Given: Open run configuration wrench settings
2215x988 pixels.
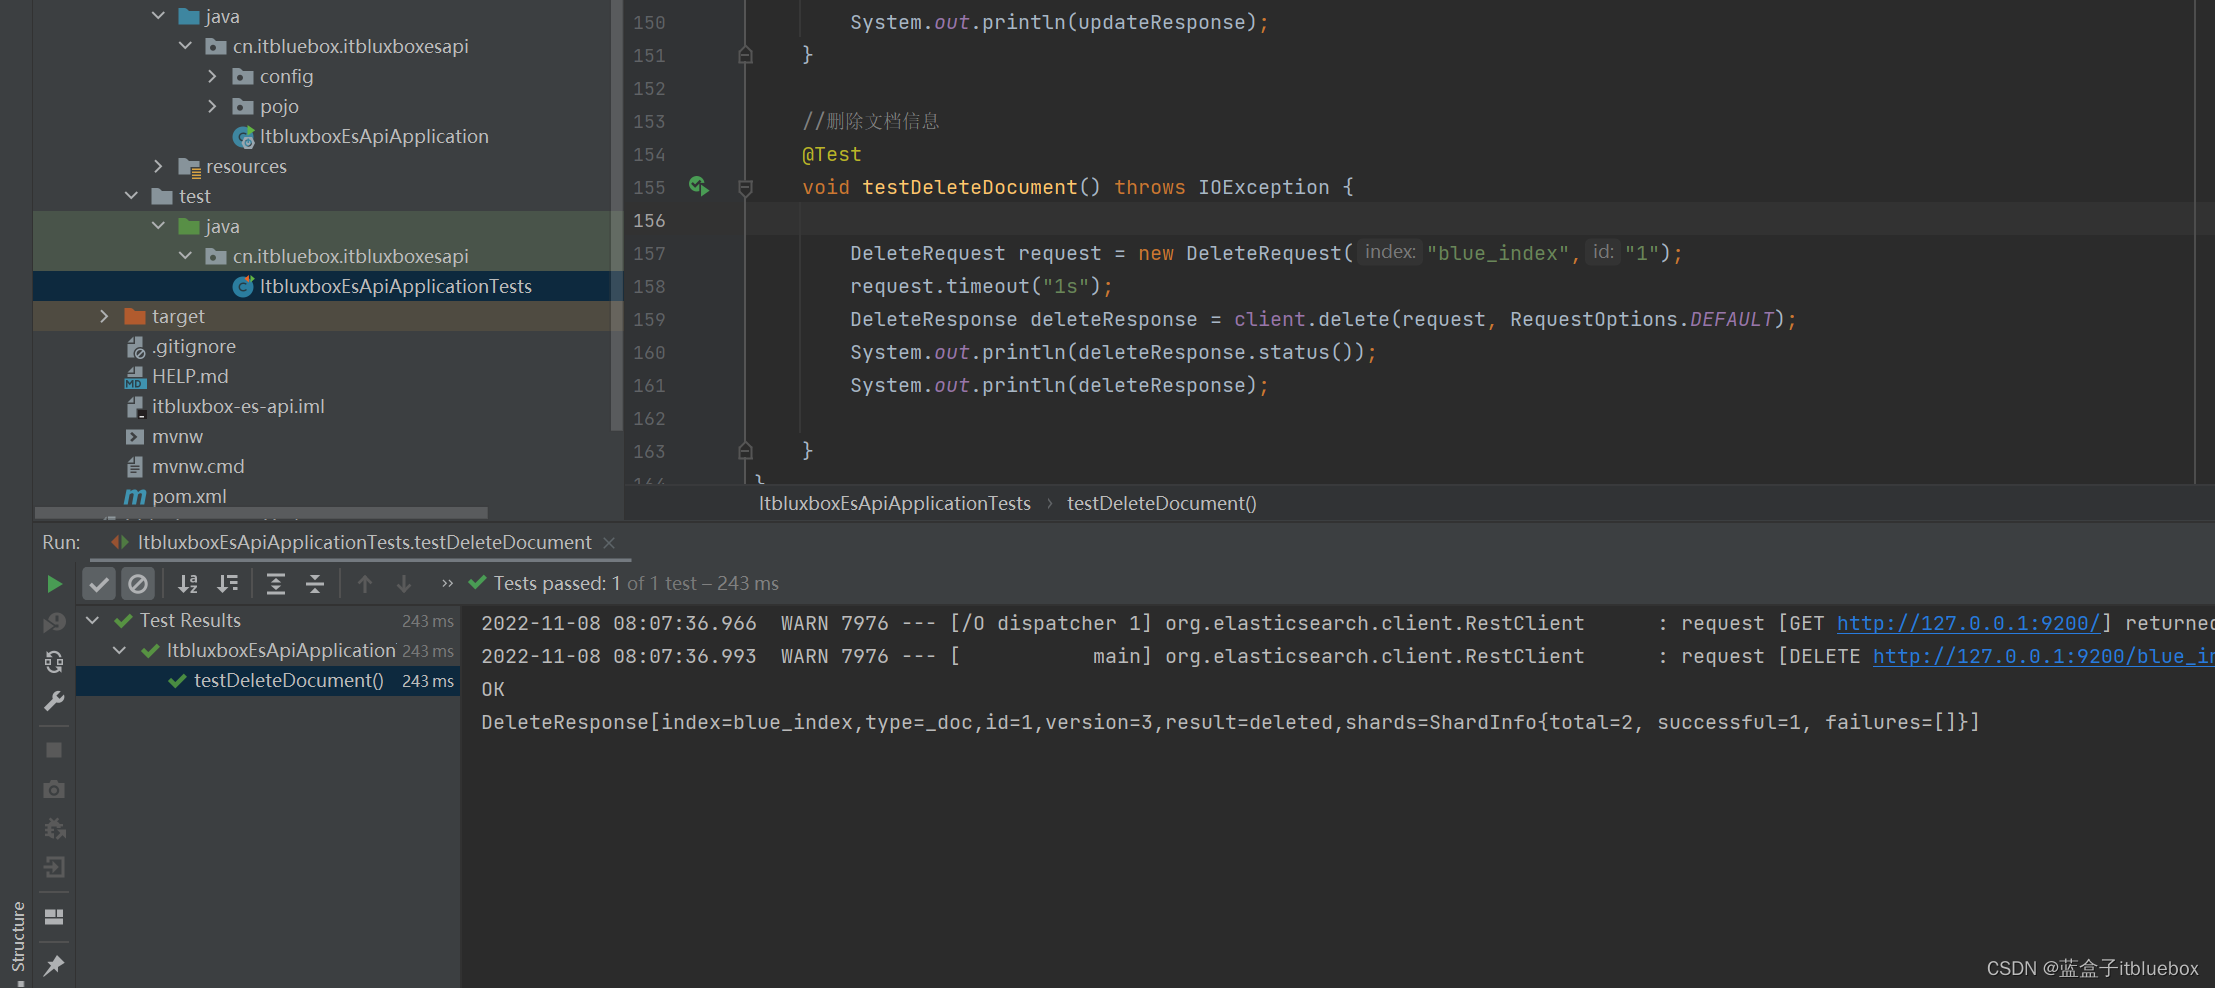Looking at the screenshot, I should (54, 701).
